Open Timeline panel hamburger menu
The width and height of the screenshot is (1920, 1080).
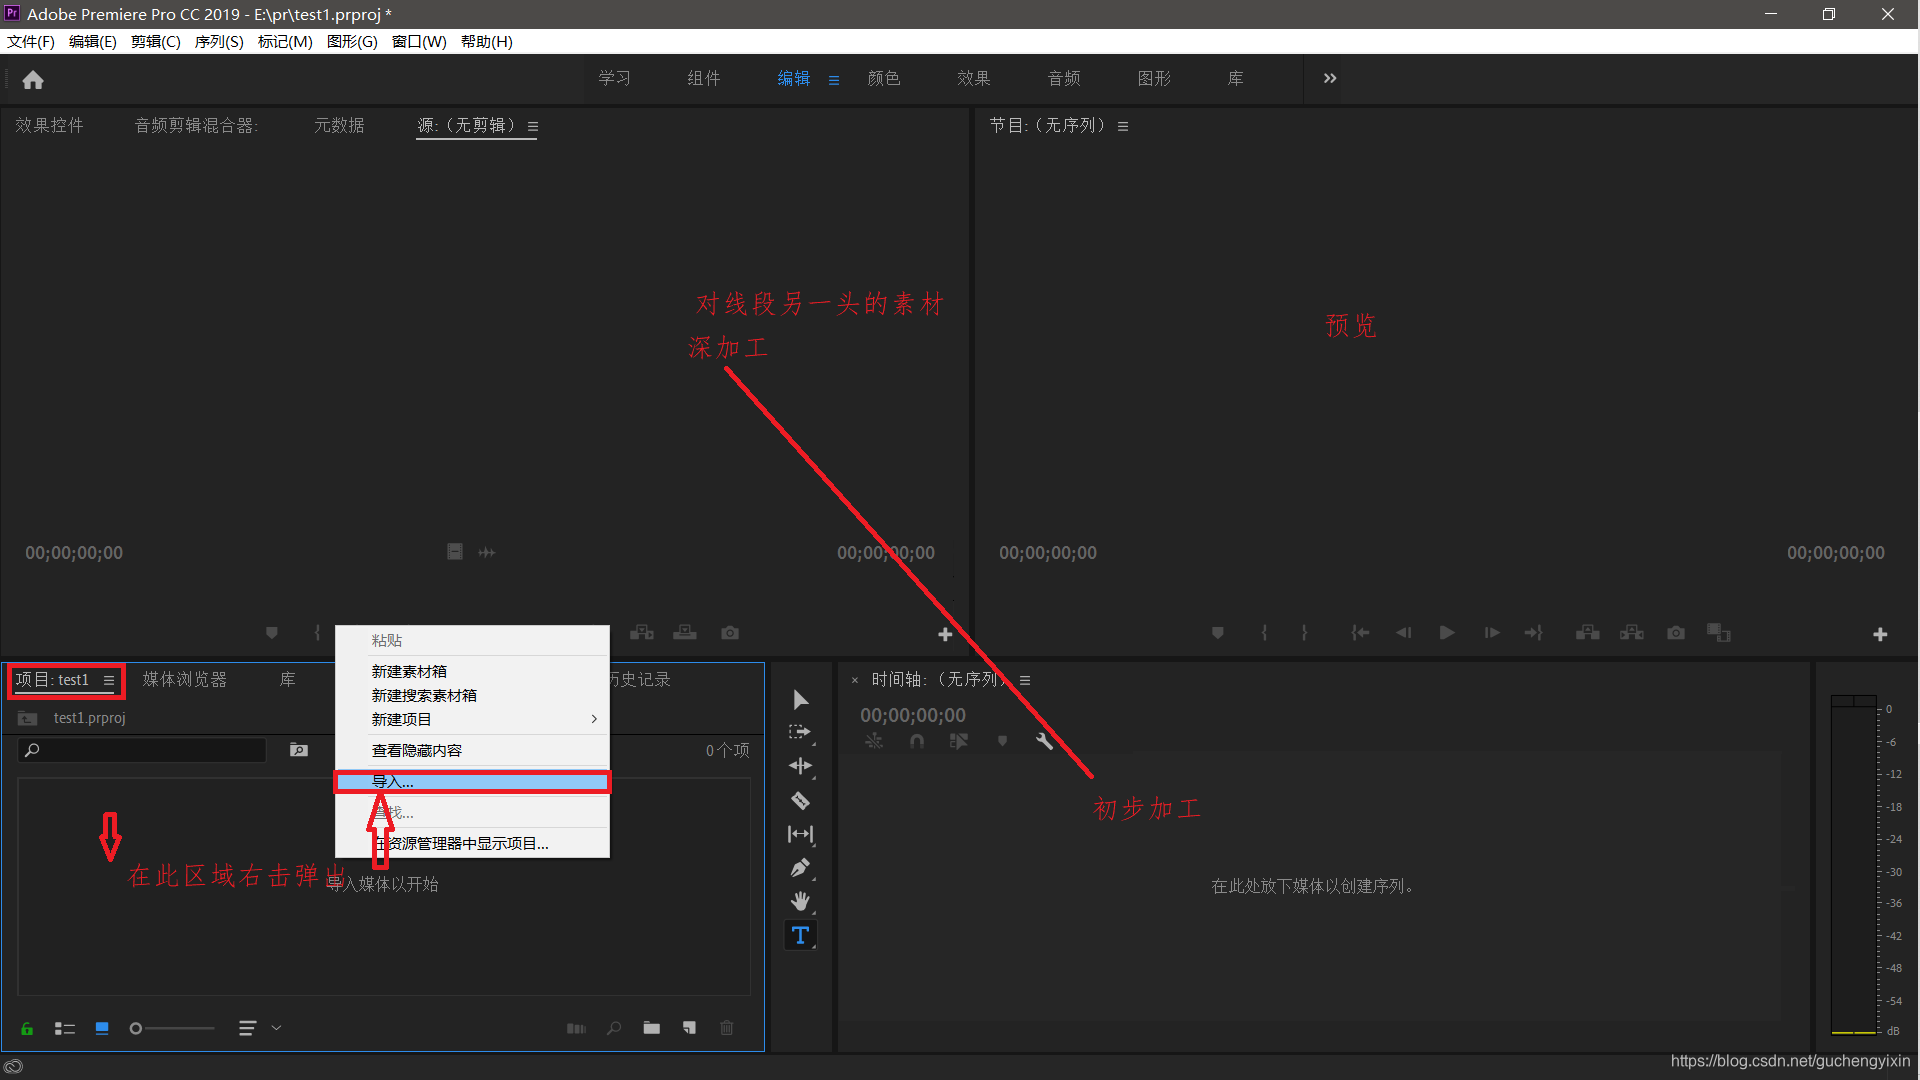click(x=1025, y=680)
